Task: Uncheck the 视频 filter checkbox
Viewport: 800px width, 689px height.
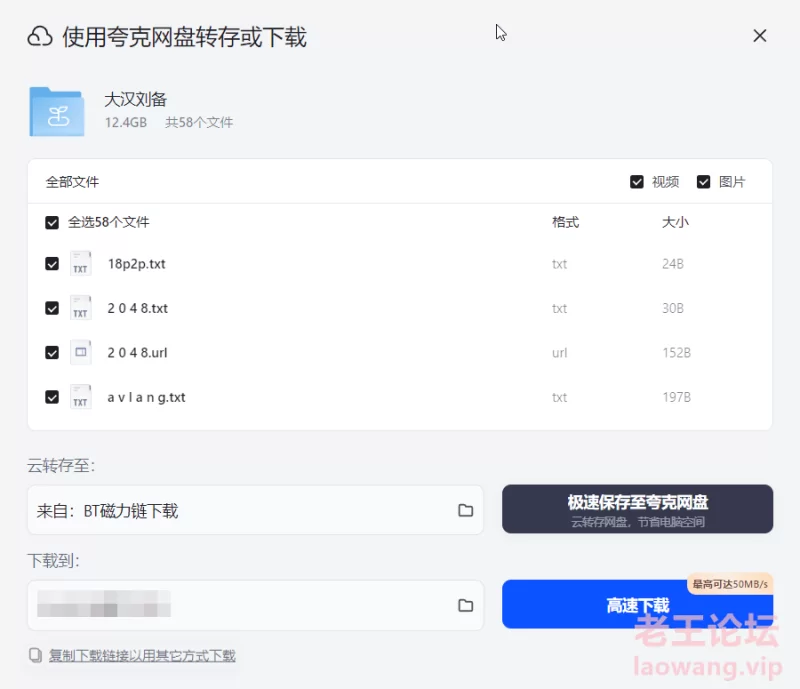Action: 636,182
